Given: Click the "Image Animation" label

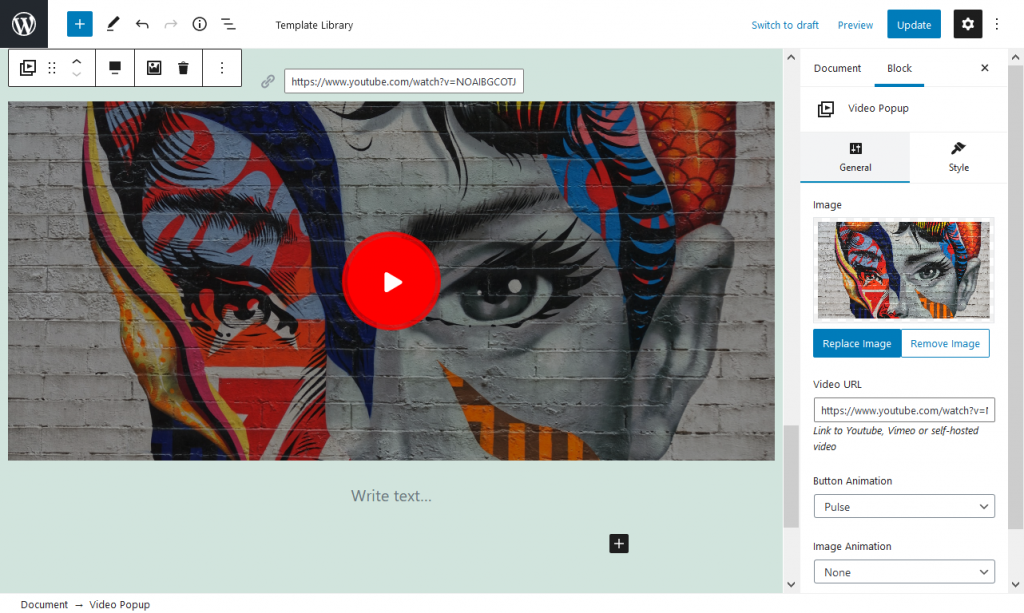Looking at the screenshot, I should [852, 546].
